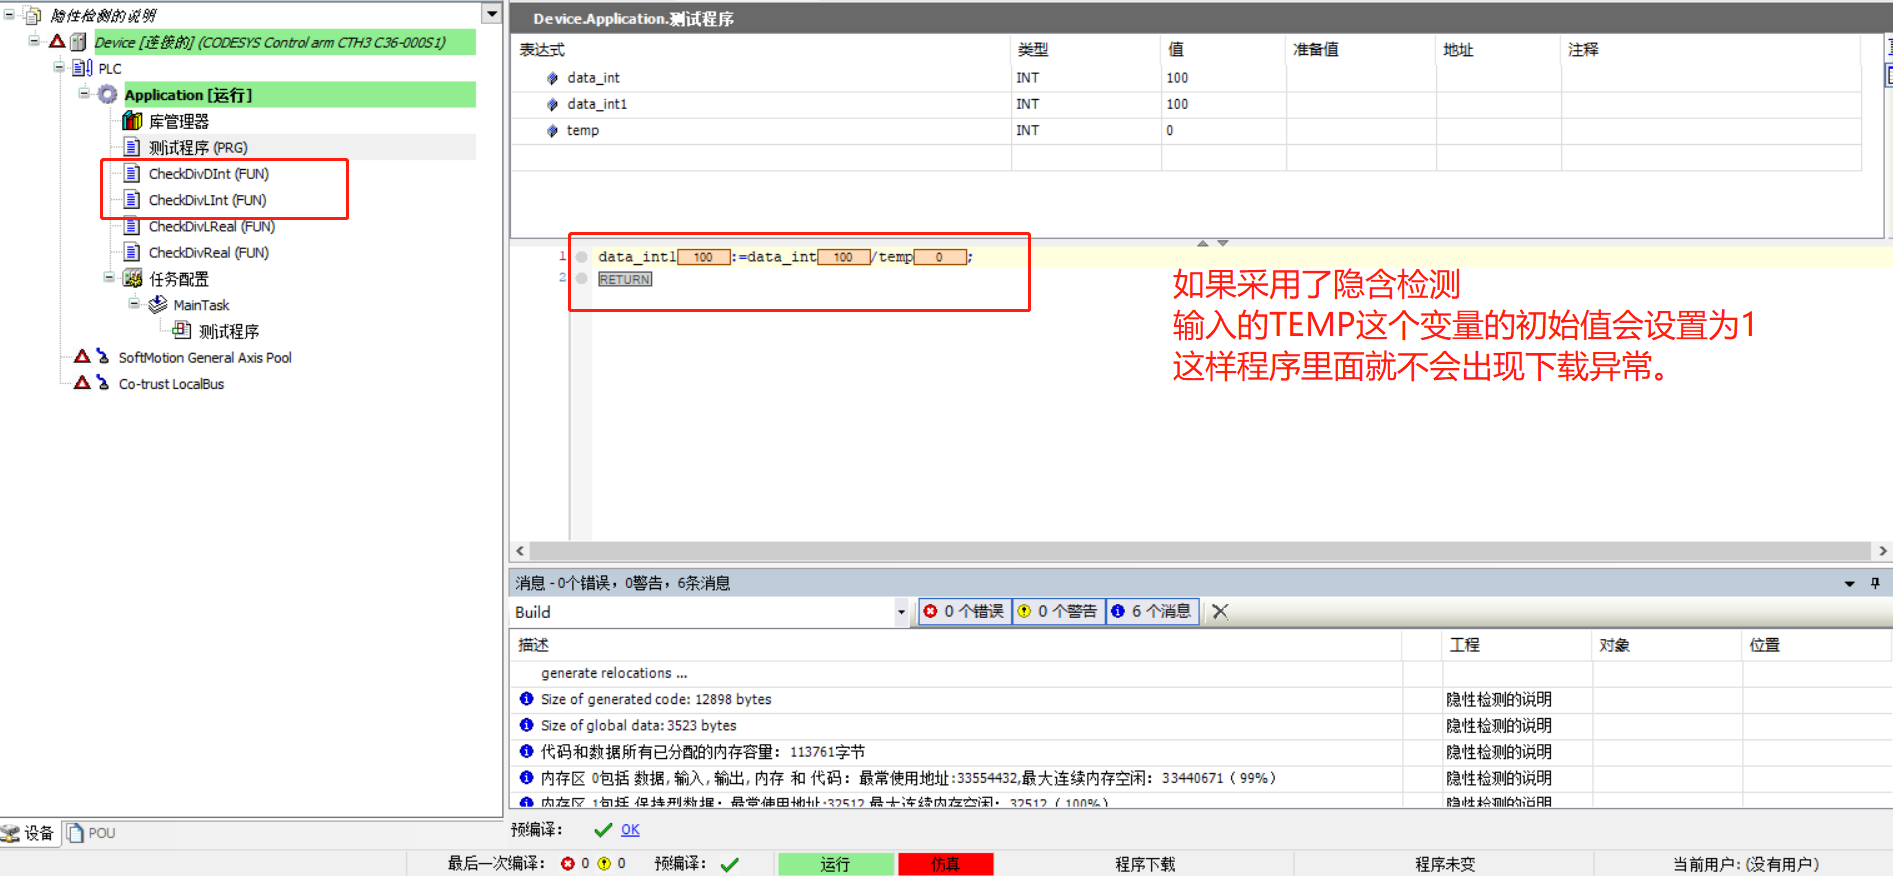This screenshot has width=1893, height=876.
Task: Collapse the 任务配置 node
Action: [109, 277]
